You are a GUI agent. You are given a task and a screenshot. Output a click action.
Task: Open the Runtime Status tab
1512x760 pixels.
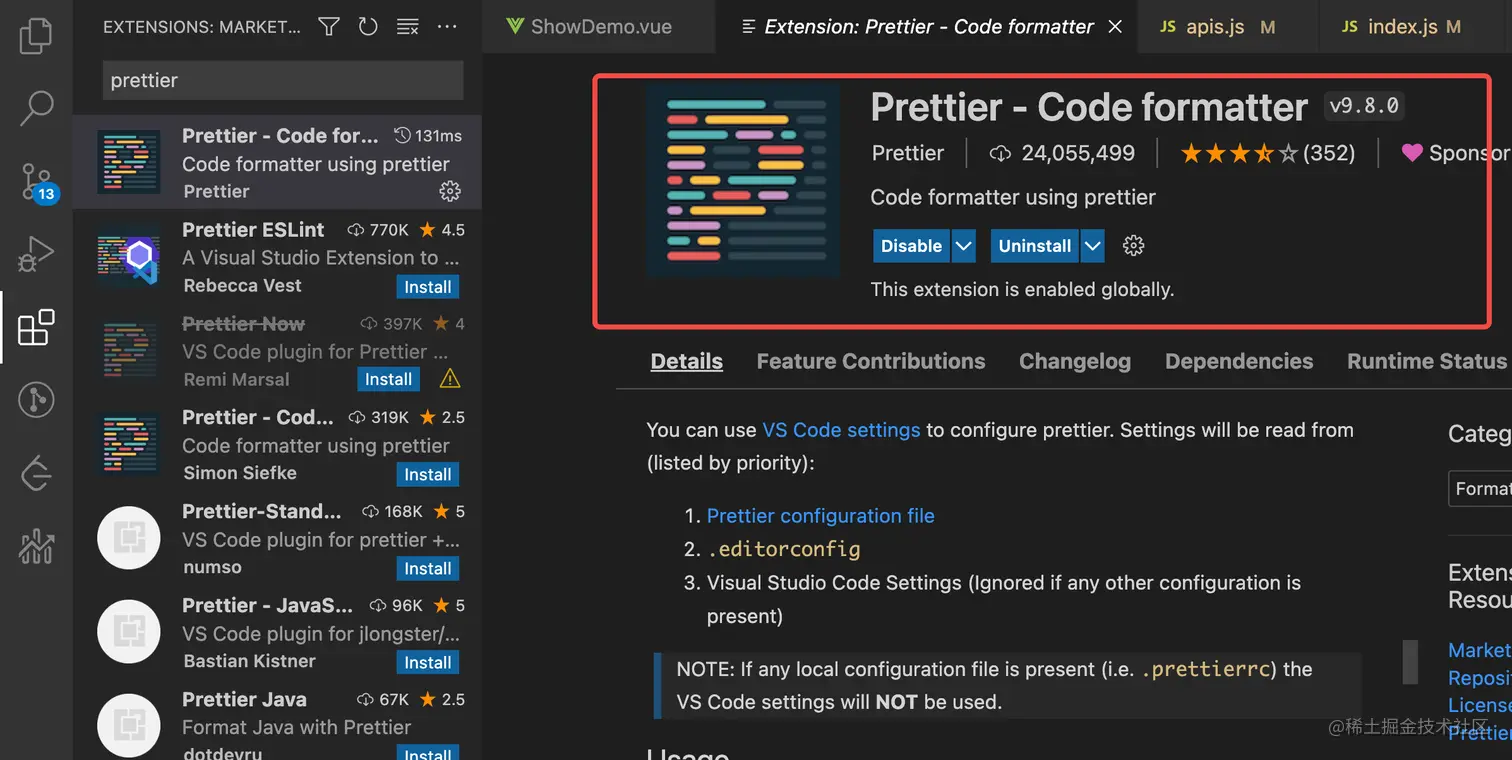[1427, 362]
